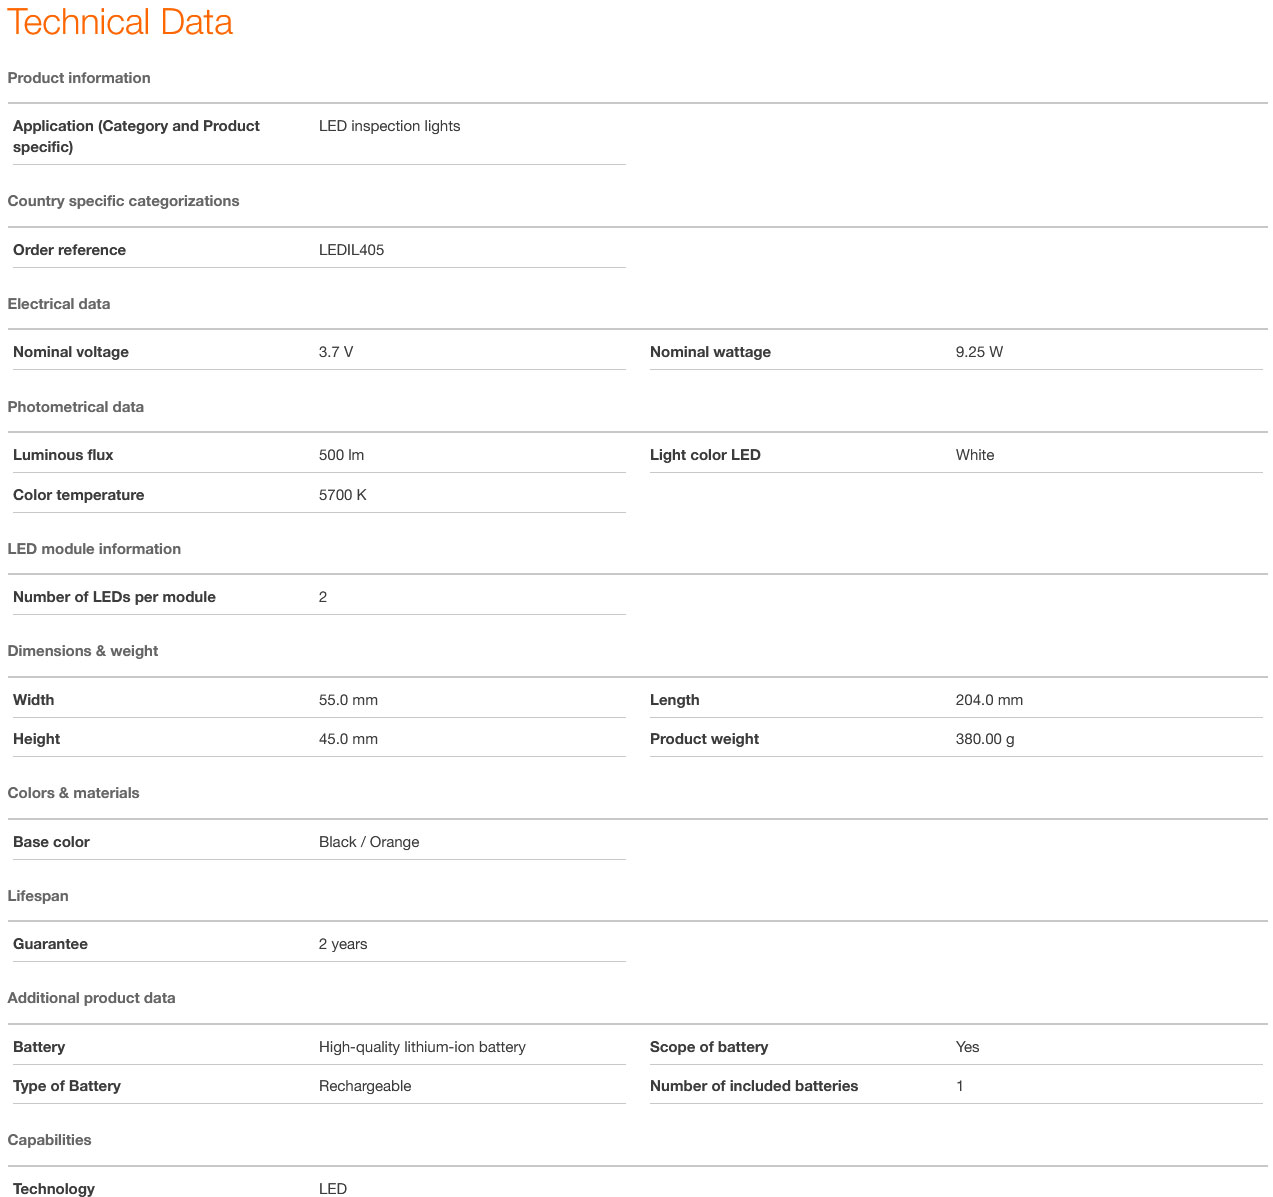
Task: Select the Nominal voltage label
Action: [x=71, y=352]
